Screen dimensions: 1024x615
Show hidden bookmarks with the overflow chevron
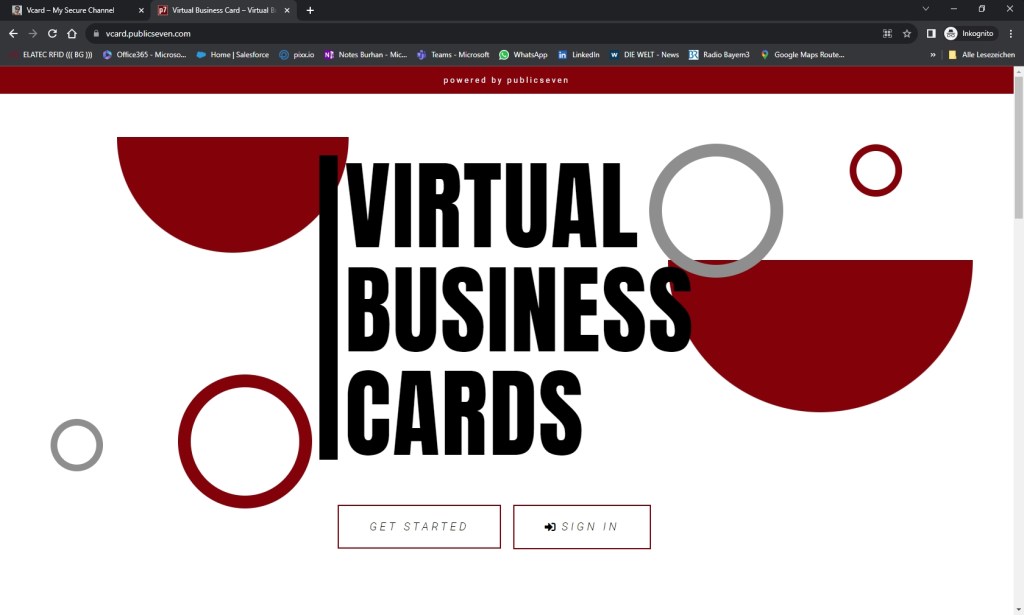coord(933,55)
